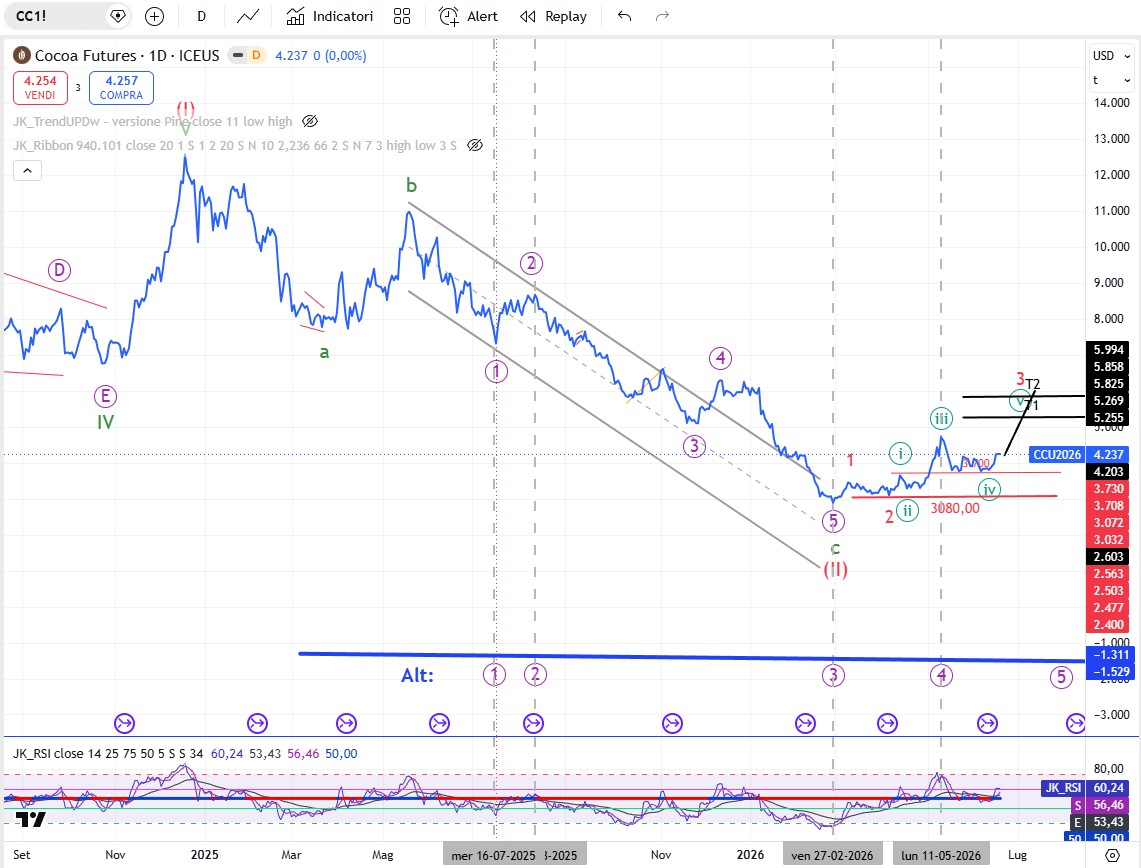
Task: Open the layout templates grid icon
Action: pyautogui.click(x=402, y=16)
